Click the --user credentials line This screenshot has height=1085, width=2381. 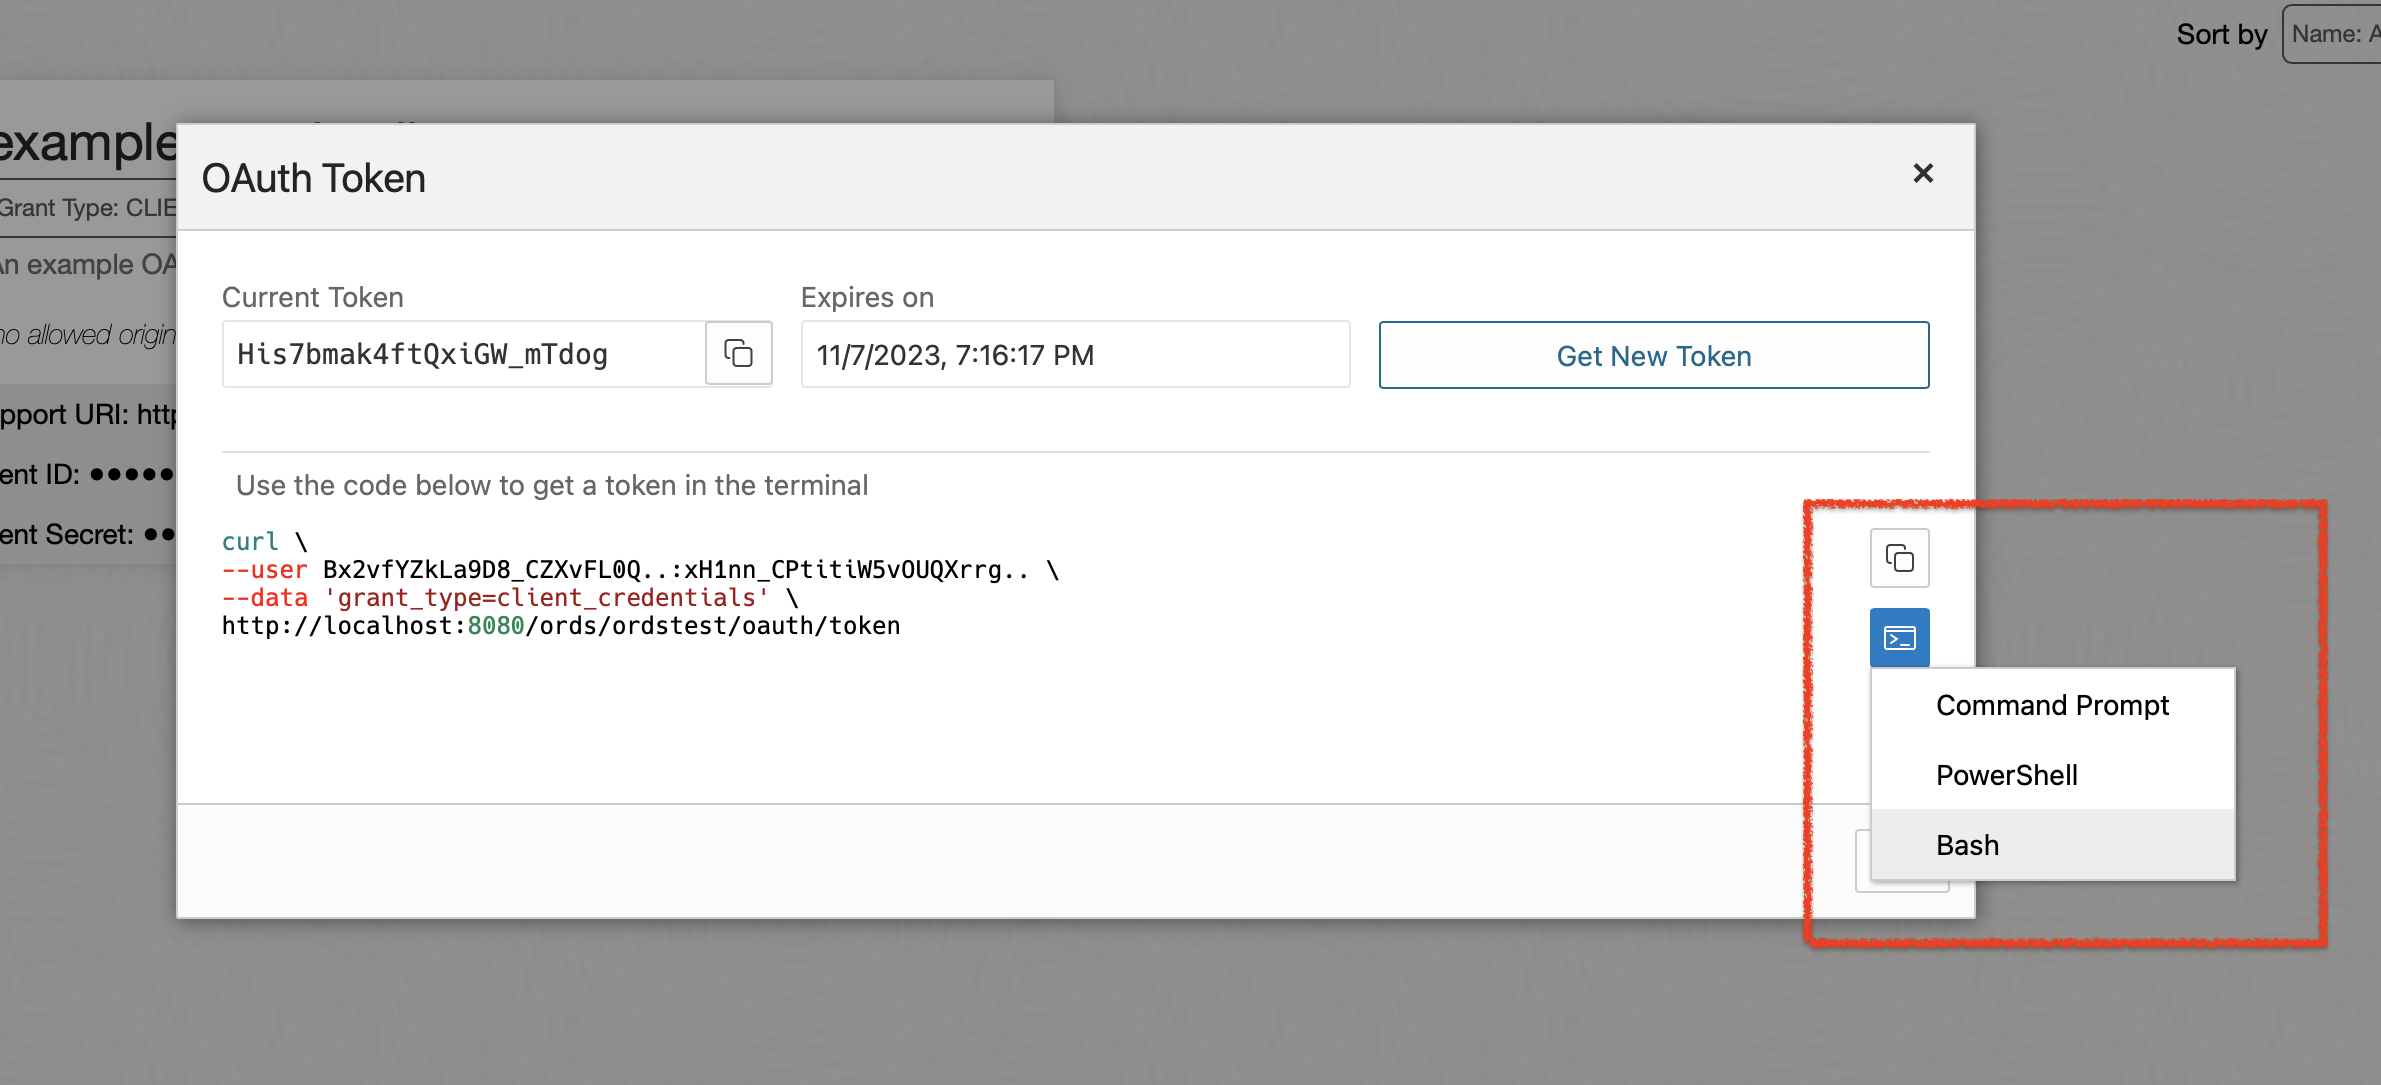(640, 570)
